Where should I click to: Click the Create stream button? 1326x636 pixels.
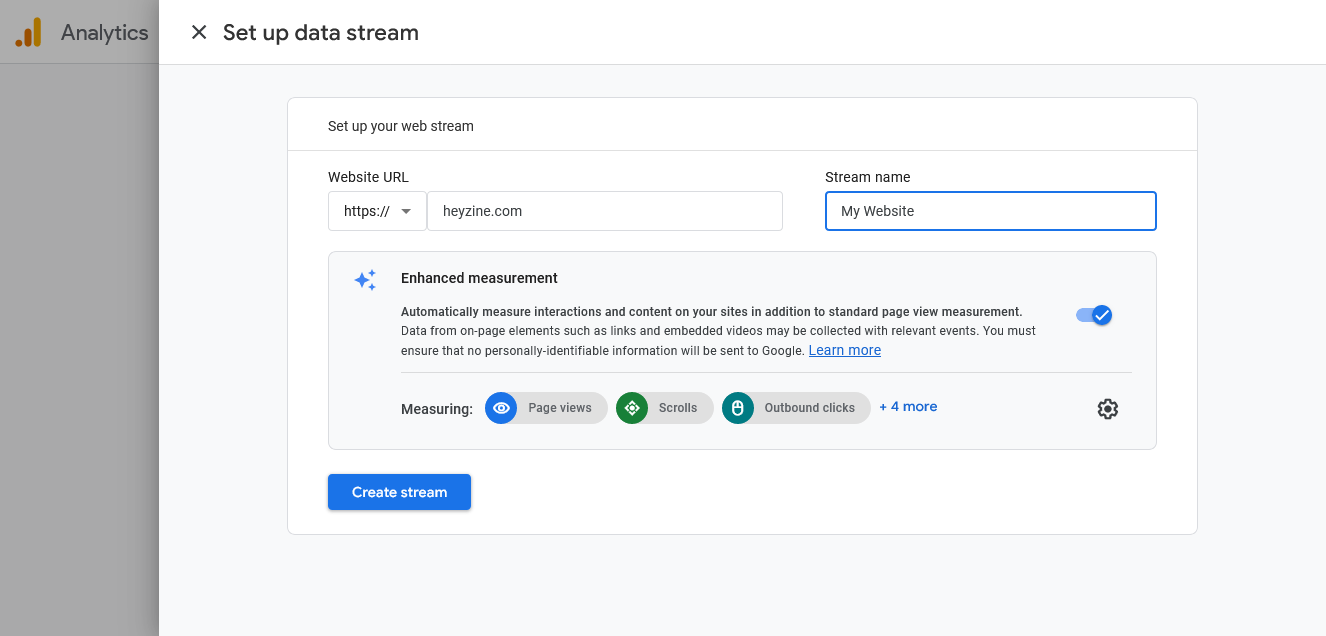pos(399,491)
